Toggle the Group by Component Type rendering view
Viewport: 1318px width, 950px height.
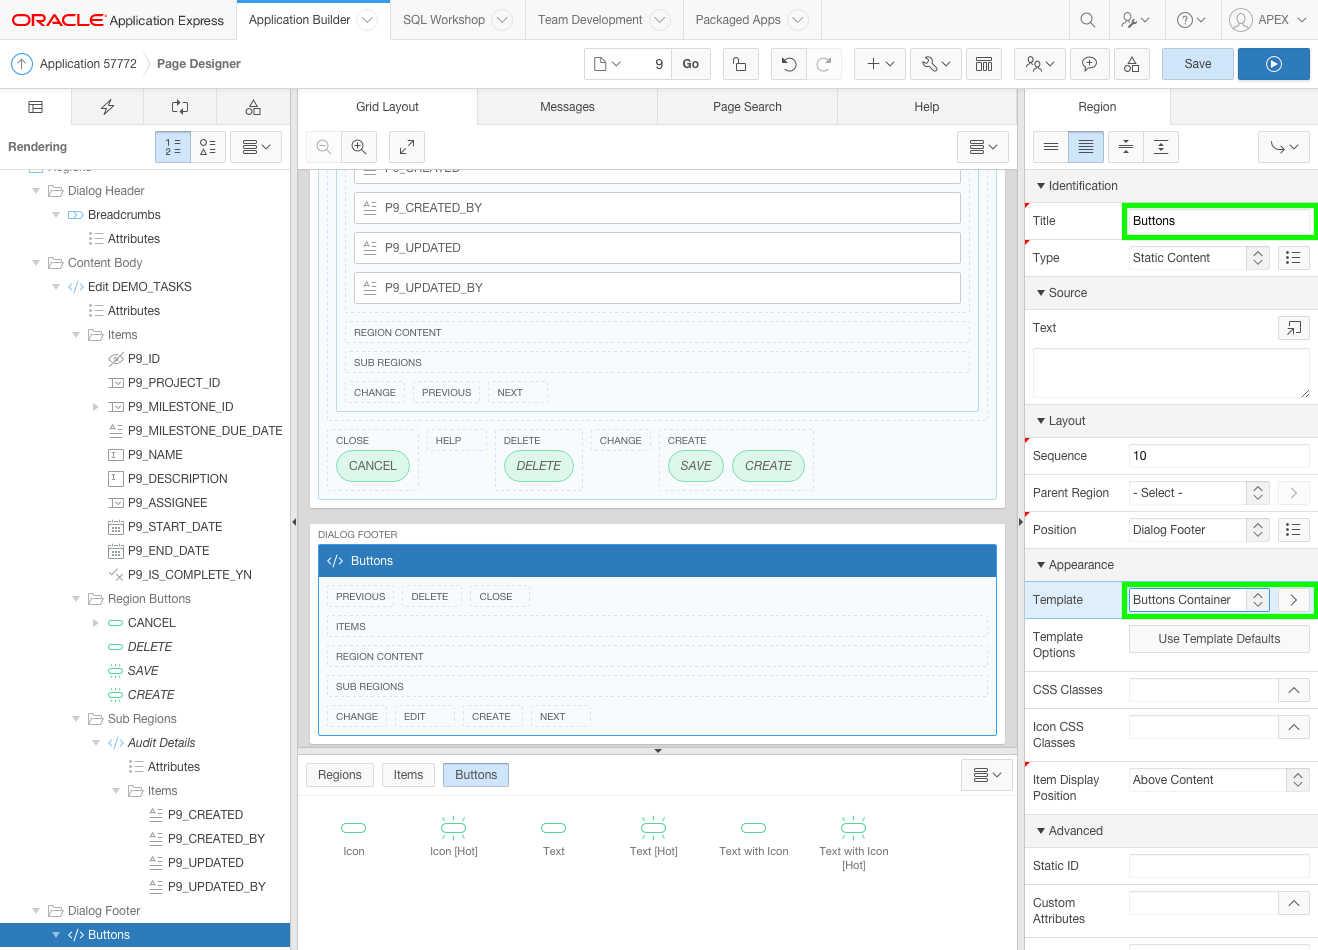click(x=208, y=147)
